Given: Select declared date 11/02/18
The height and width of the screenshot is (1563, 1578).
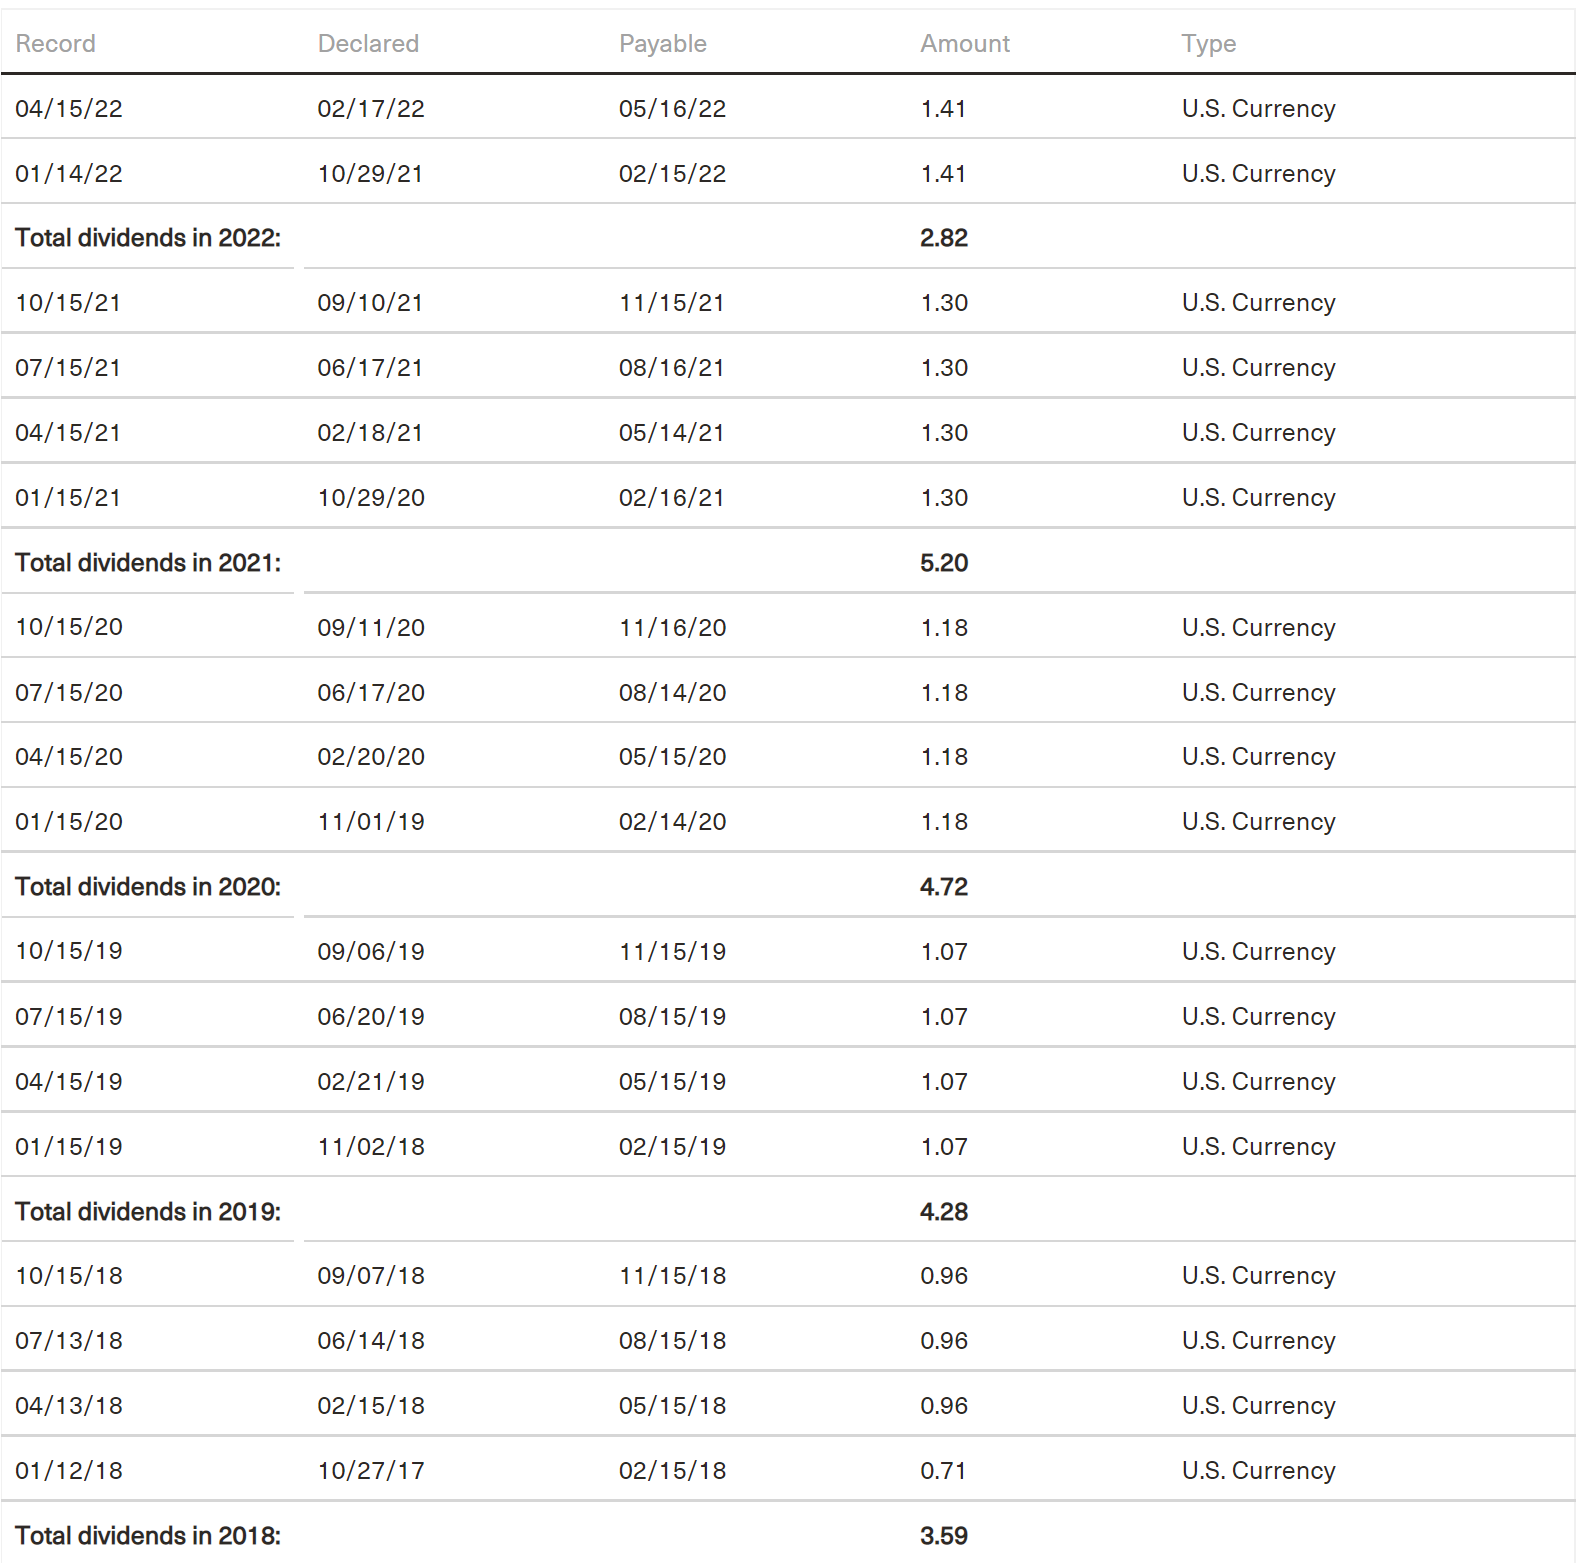Looking at the screenshot, I should 371,1147.
